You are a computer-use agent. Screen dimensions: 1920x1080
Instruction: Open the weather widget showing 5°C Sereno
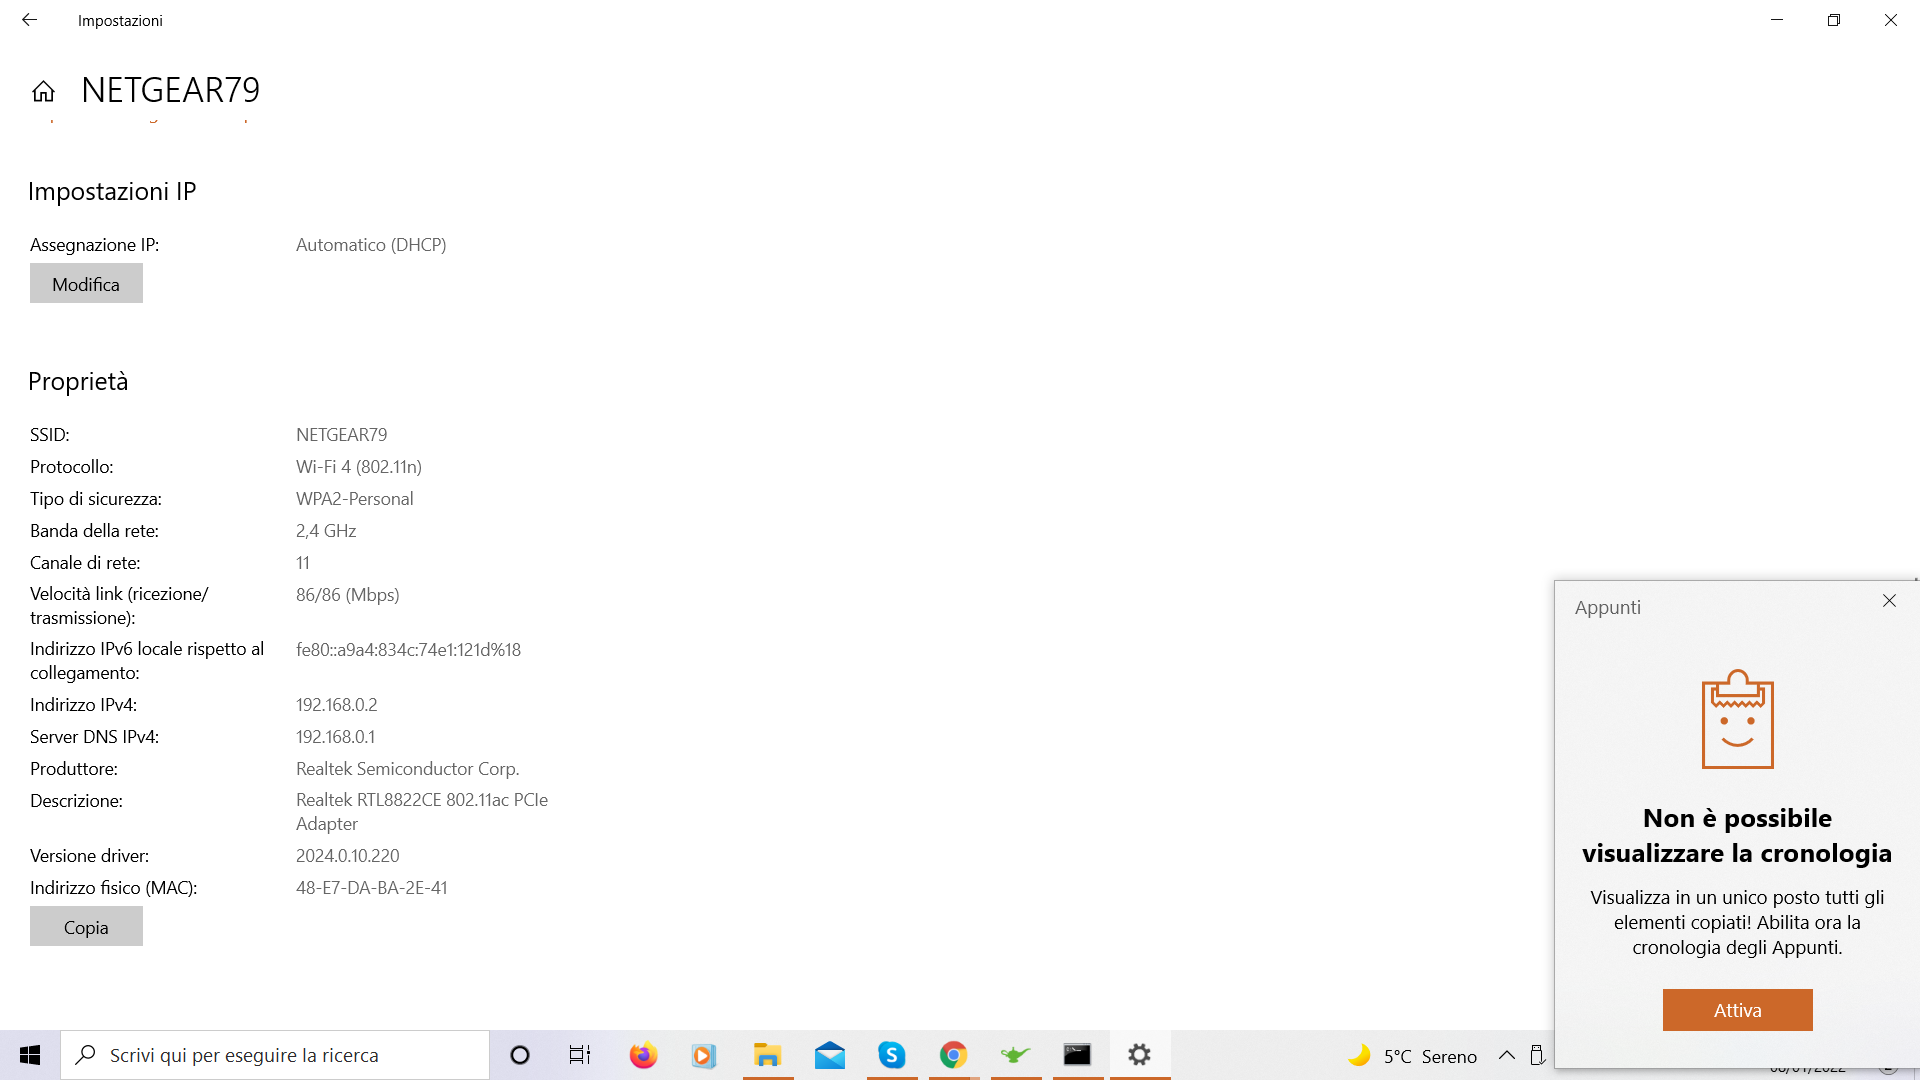tap(1412, 1056)
